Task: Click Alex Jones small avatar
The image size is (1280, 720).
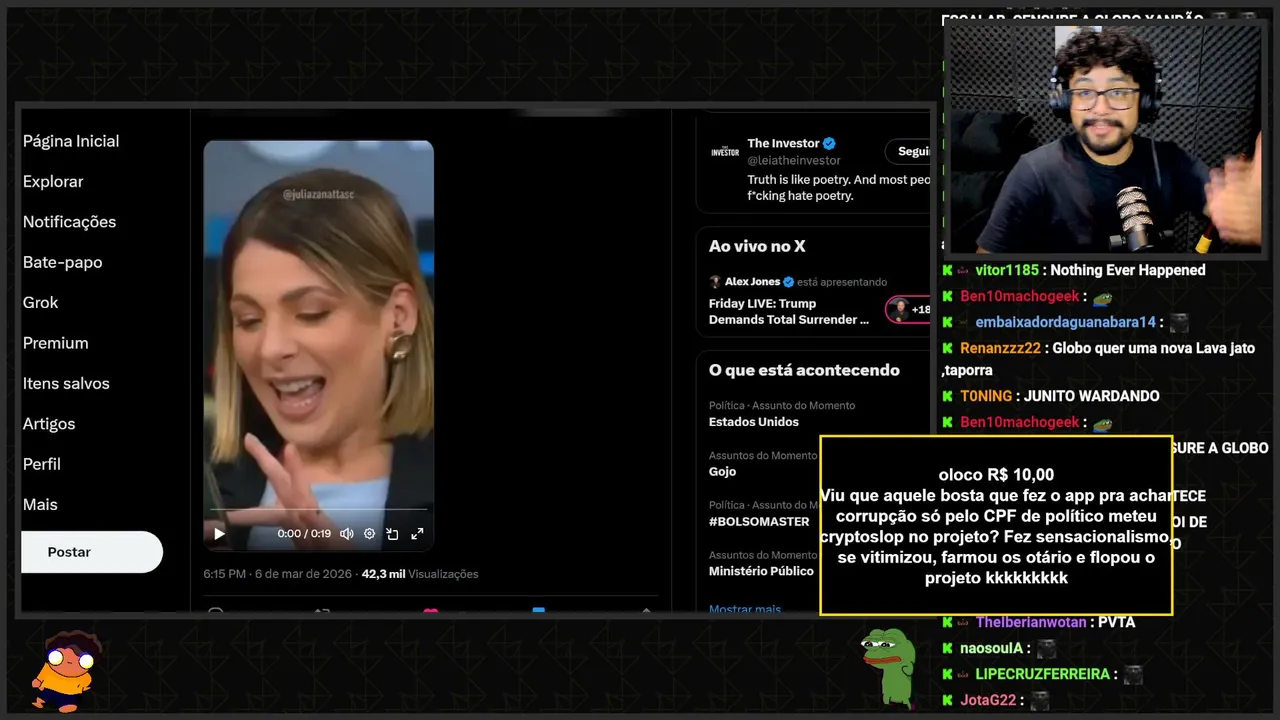Action: pyautogui.click(x=715, y=282)
